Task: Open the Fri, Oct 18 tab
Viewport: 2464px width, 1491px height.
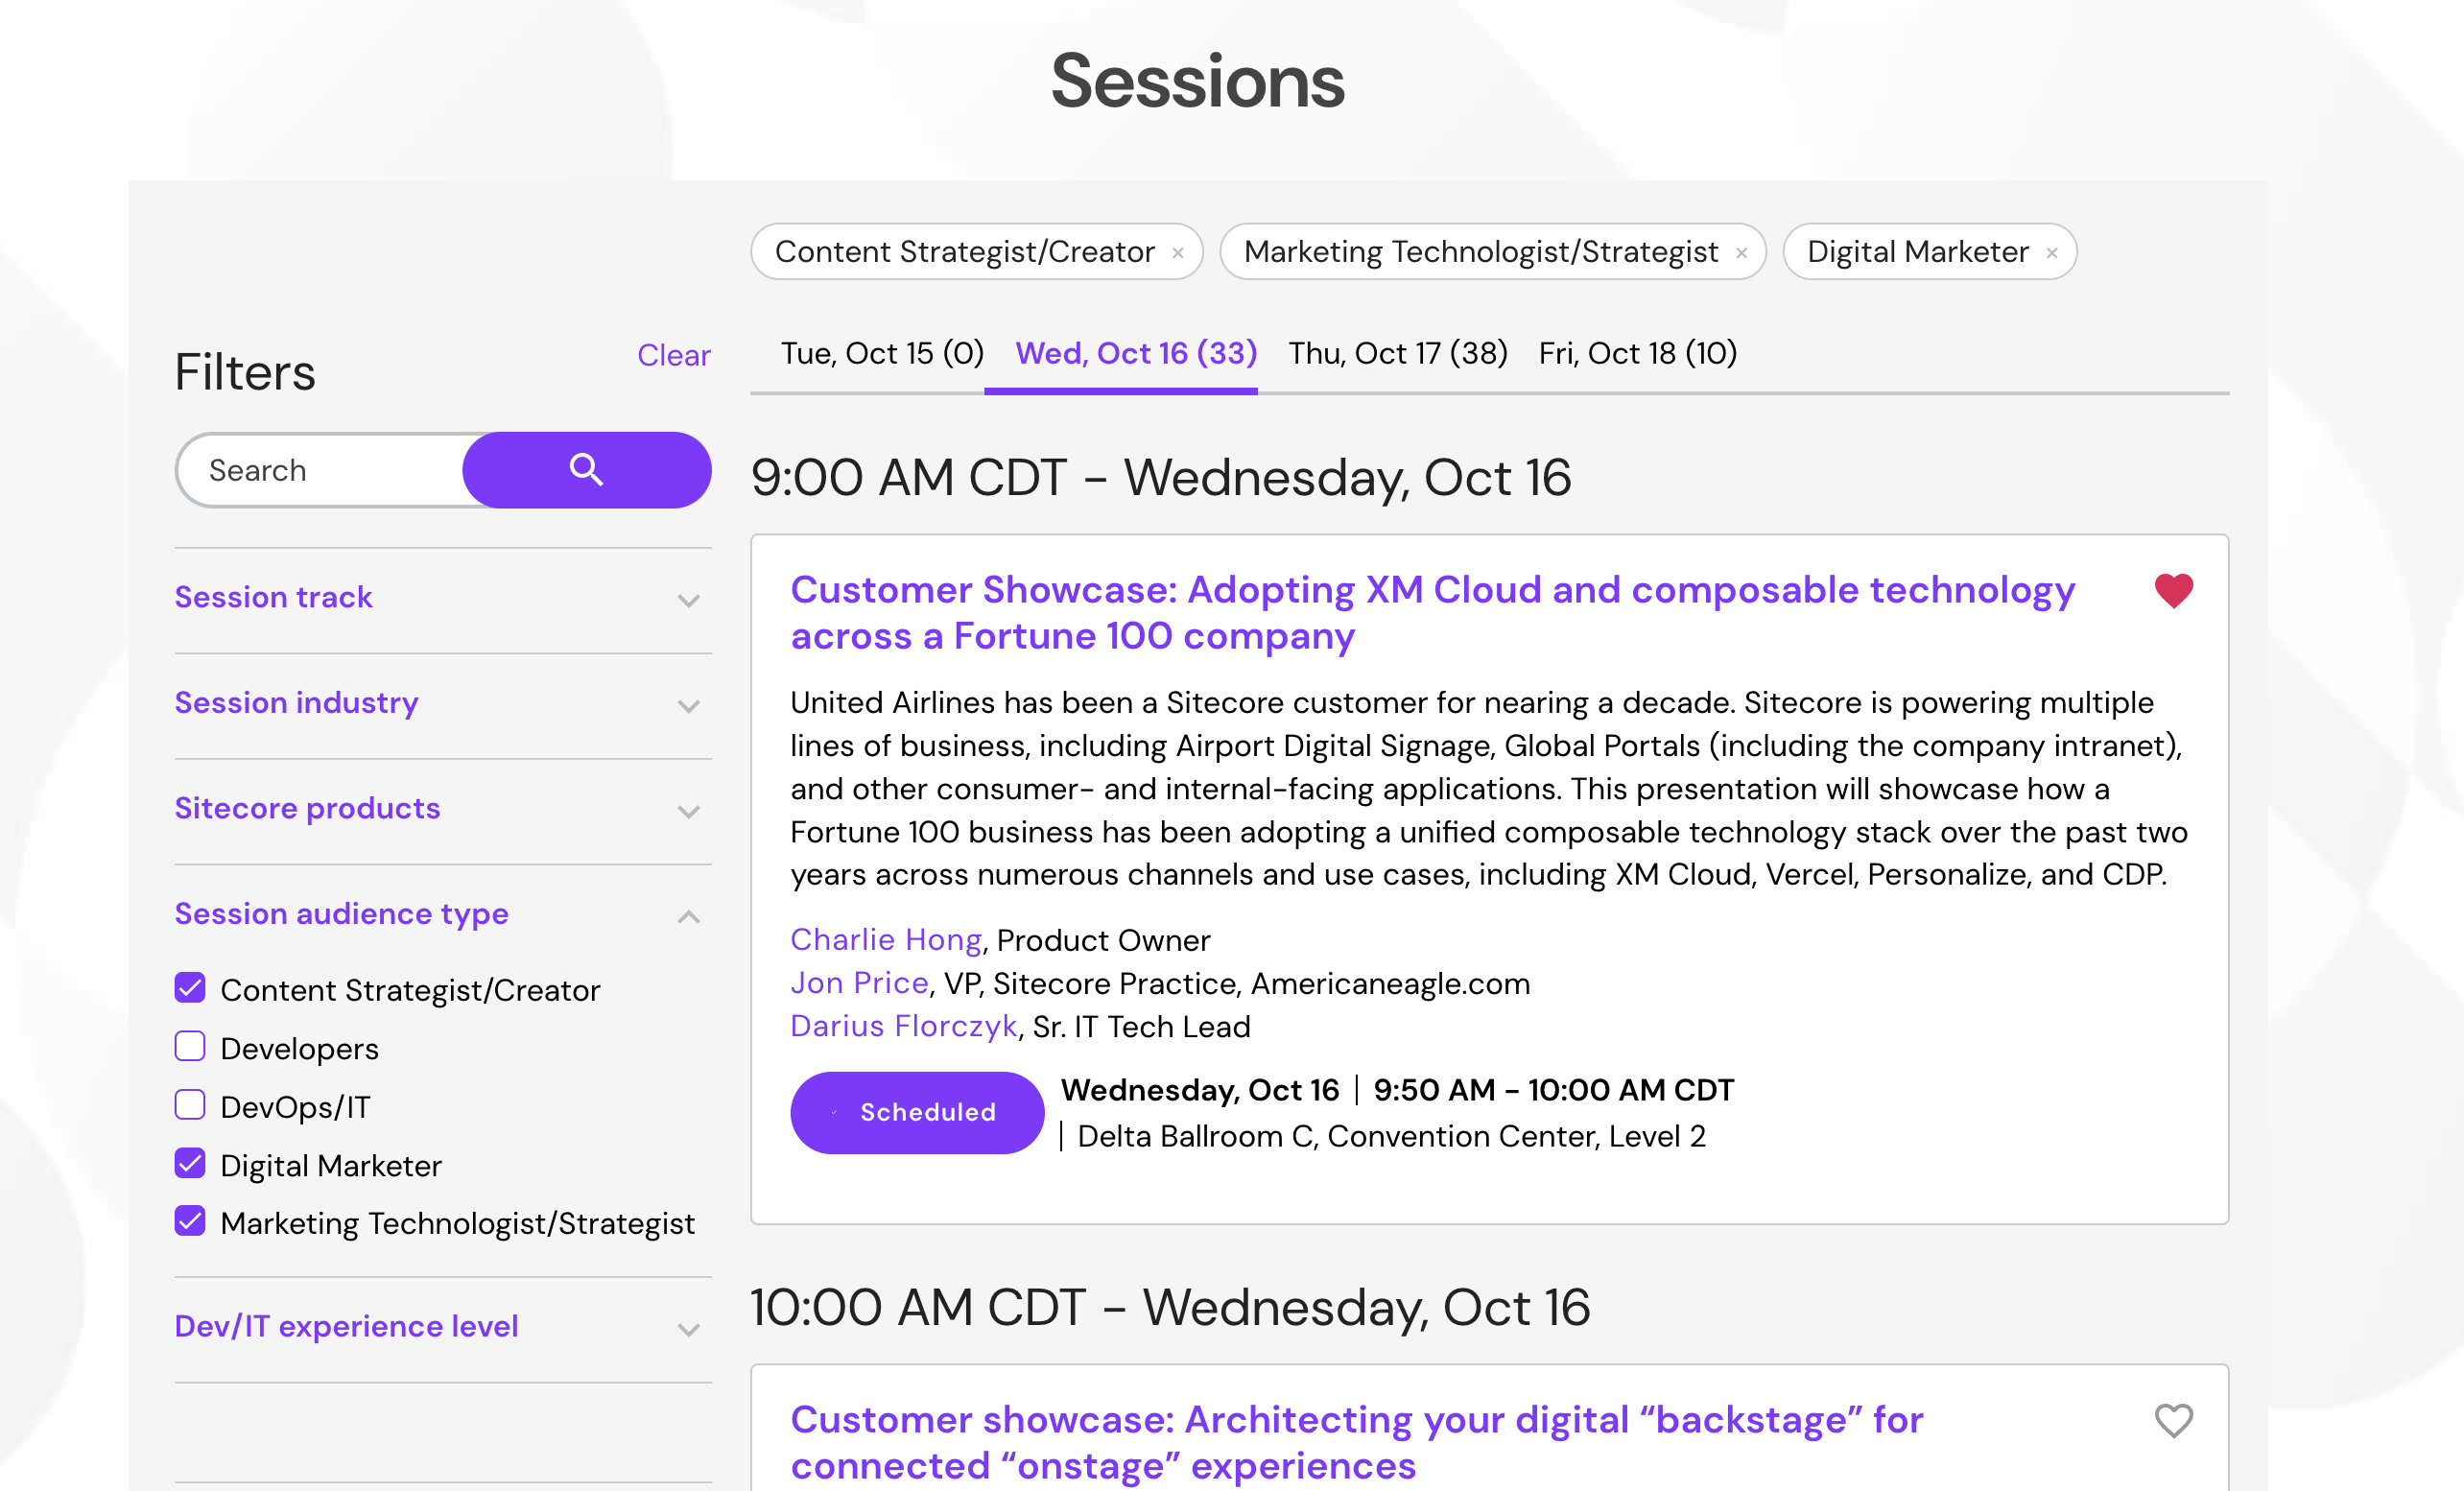Action: tap(1638, 353)
